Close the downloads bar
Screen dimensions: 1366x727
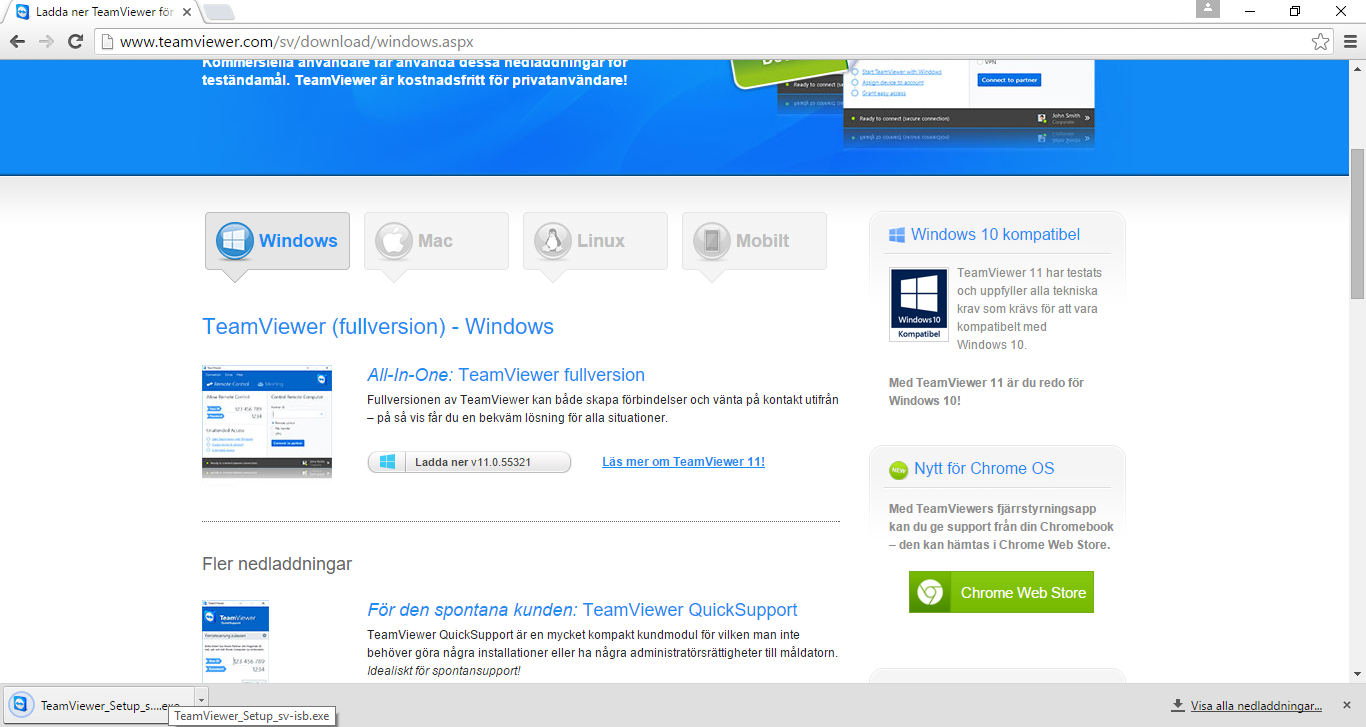[x=1347, y=705]
